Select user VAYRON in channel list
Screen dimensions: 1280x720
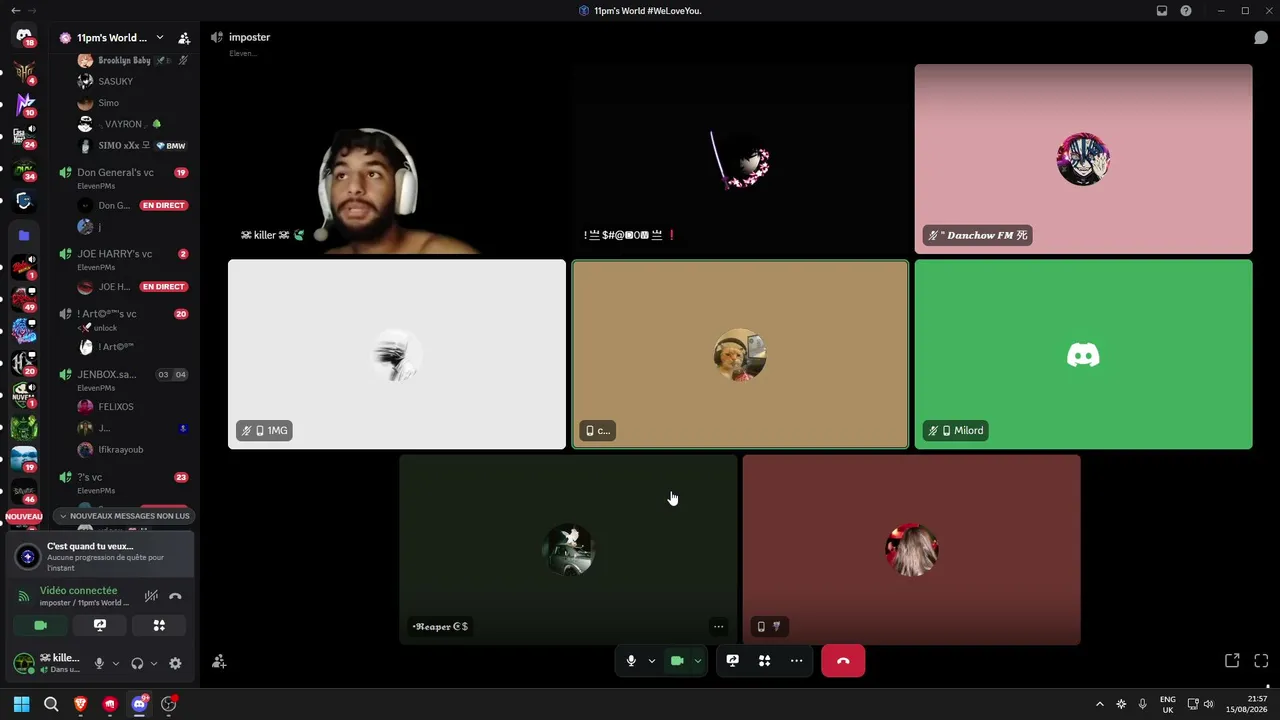tap(132, 124)
